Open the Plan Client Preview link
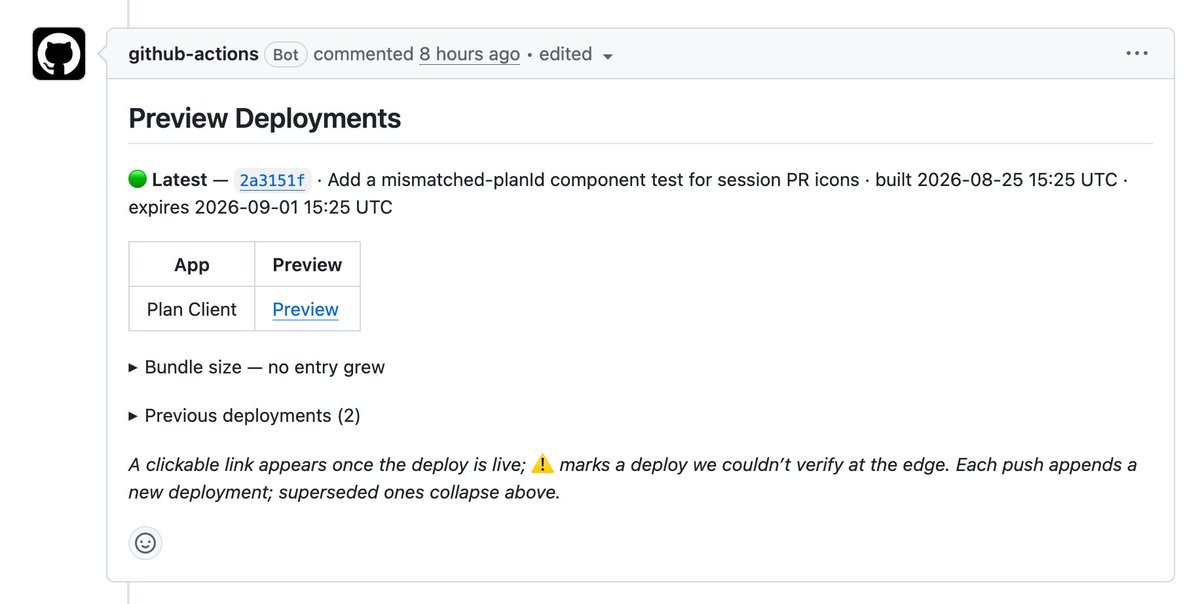1200x604 pixels. coord(305,309)
